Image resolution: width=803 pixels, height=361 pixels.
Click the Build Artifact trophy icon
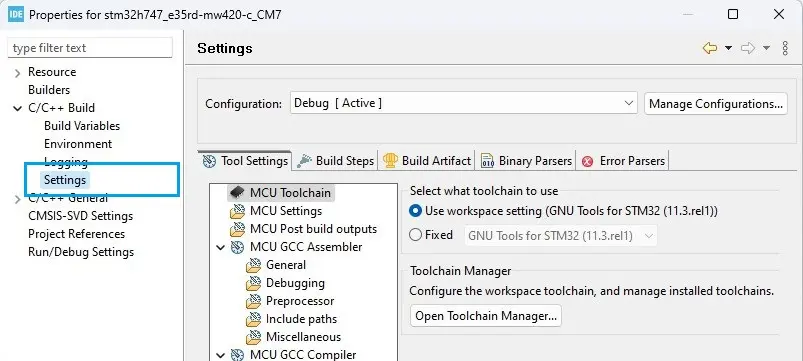(x=390, y=161)
